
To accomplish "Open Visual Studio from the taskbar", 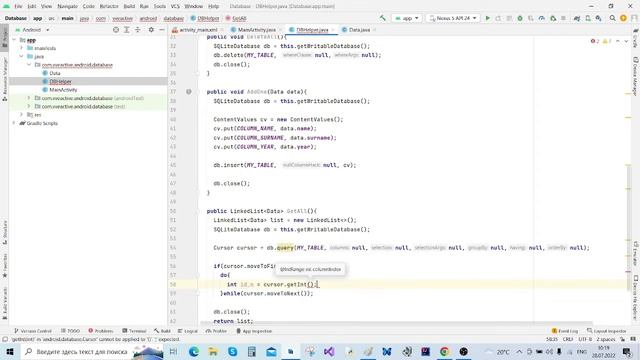I will click(329, 351).
